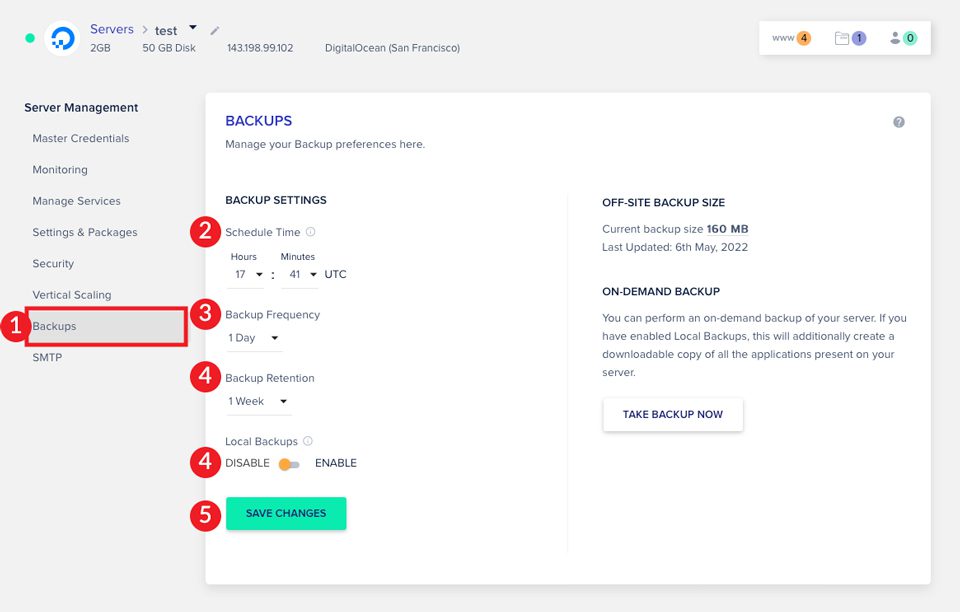The image size is (960, 612).
Task: Click the TAKE BACKUP NOW button
Action: (673, 414)
